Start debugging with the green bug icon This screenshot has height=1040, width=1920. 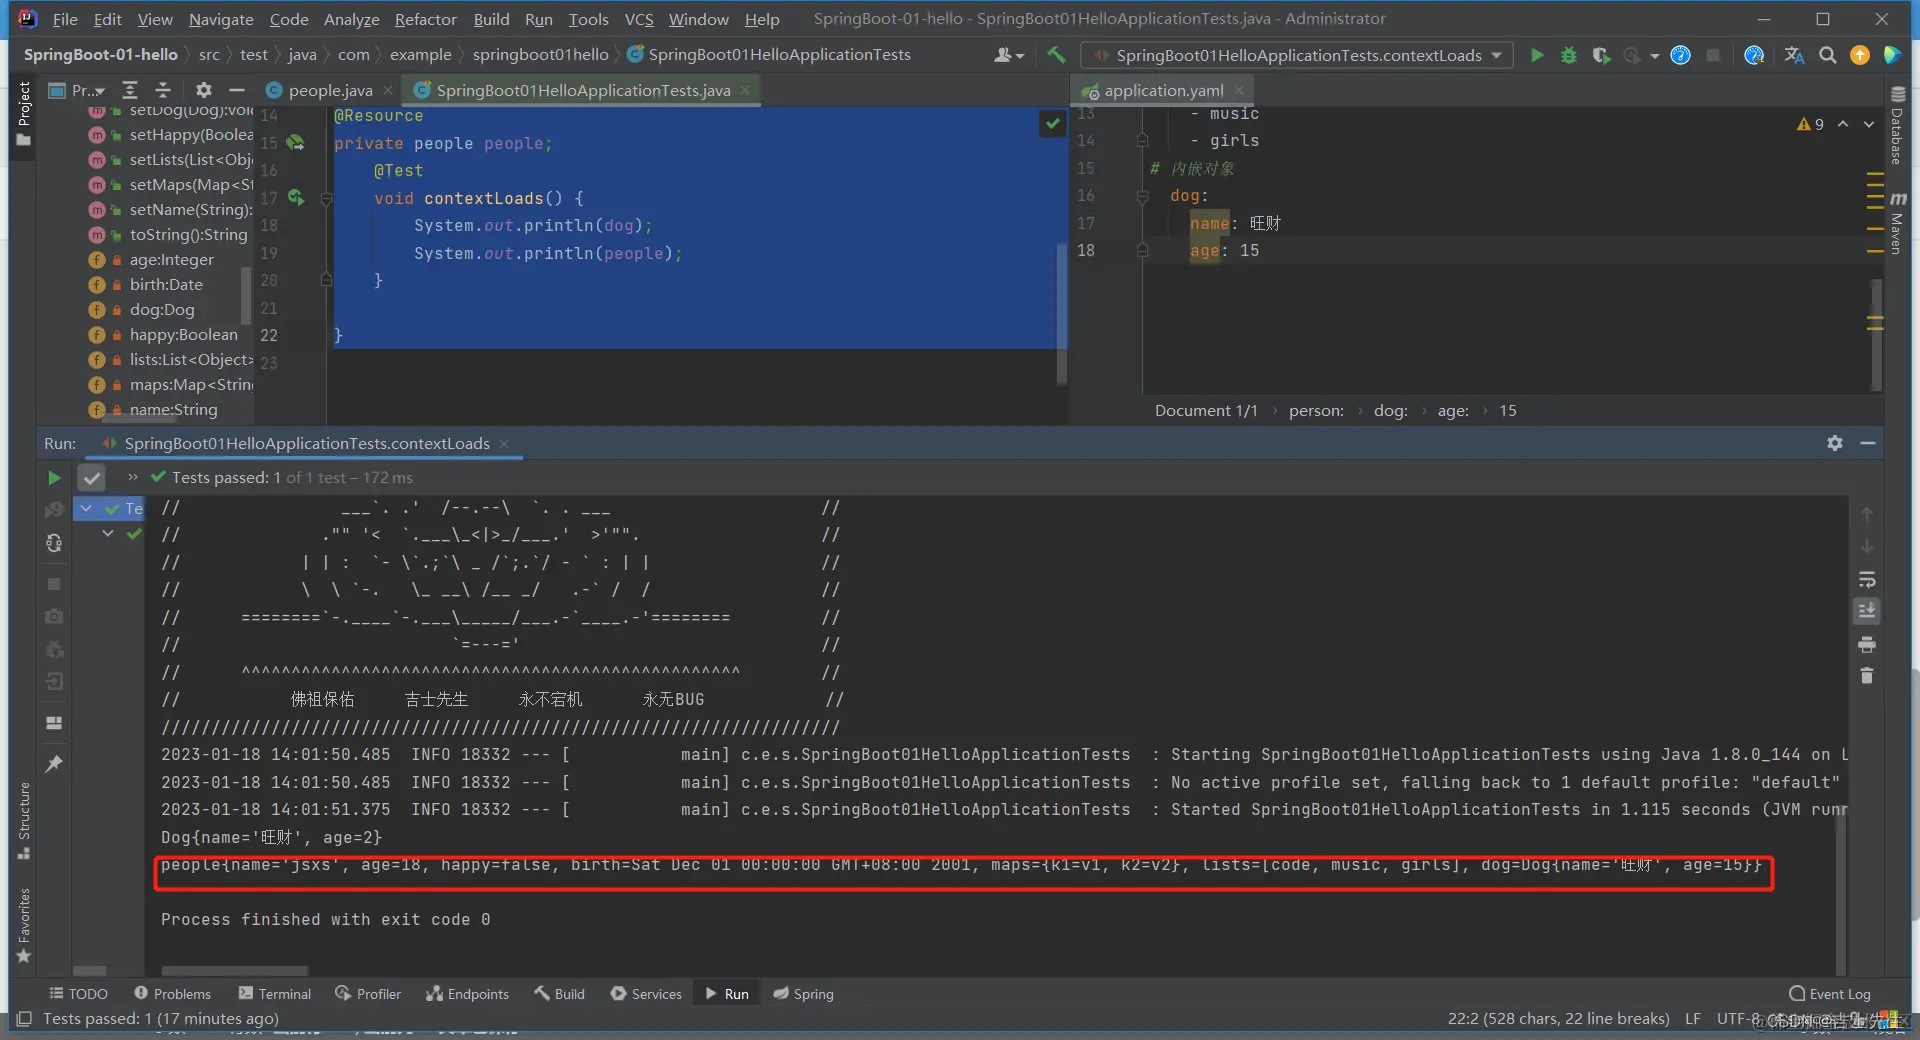coord(1569,55)
